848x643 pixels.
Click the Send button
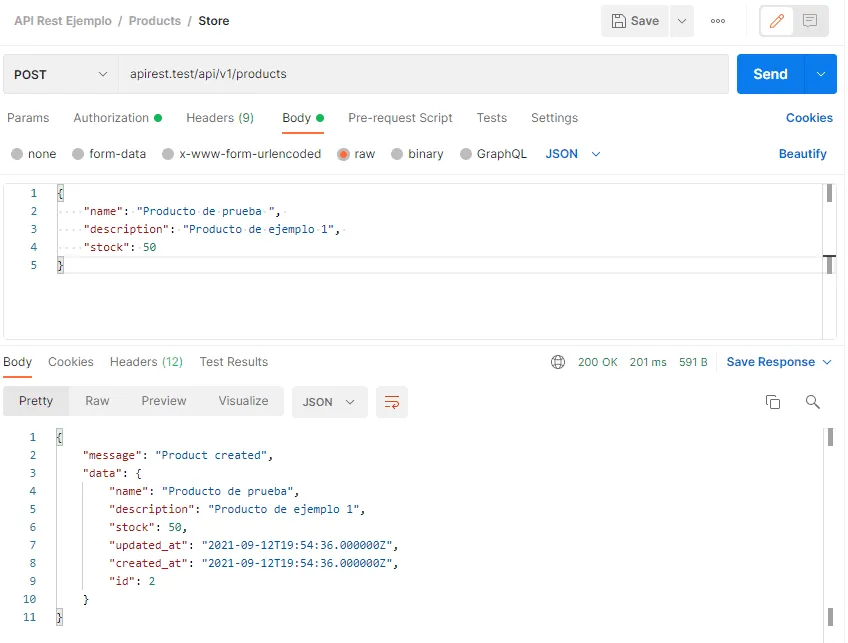[769, 74]
